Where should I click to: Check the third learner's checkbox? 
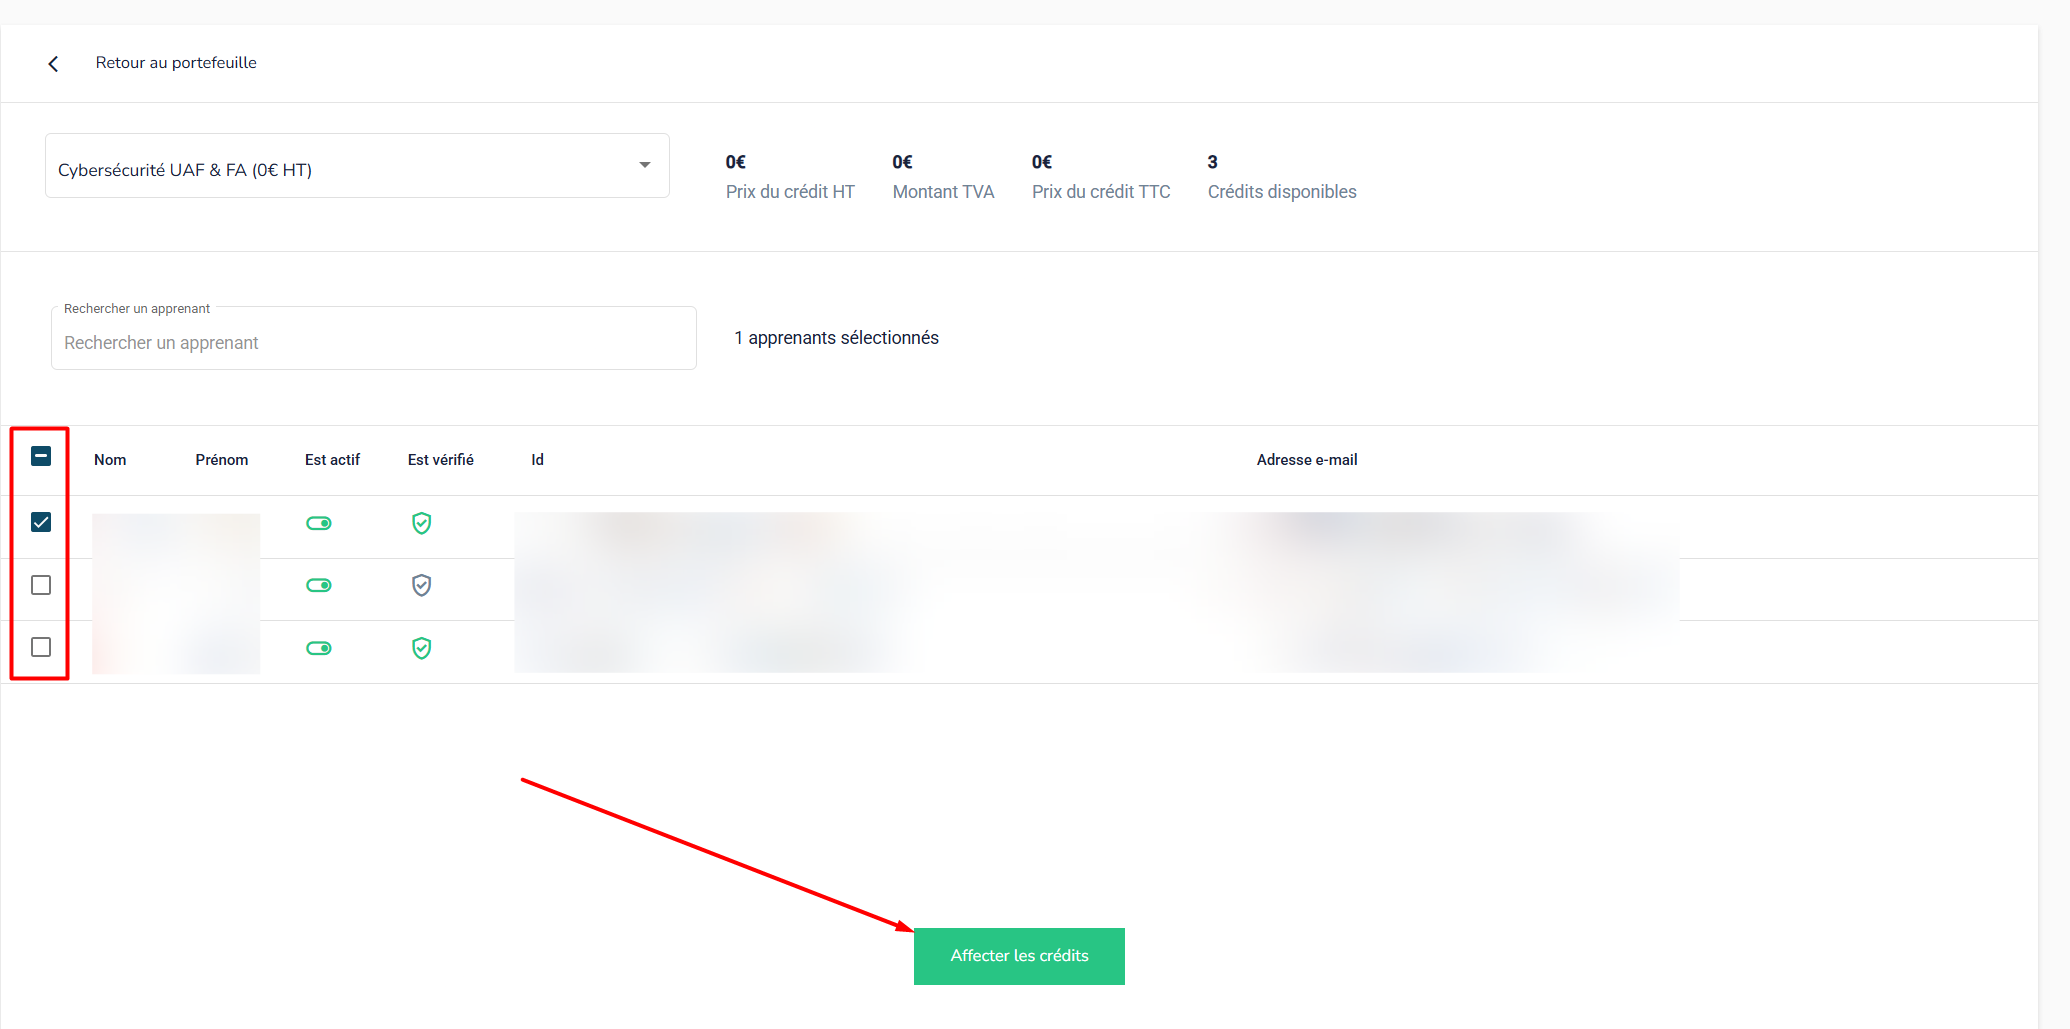click(41, 647)
